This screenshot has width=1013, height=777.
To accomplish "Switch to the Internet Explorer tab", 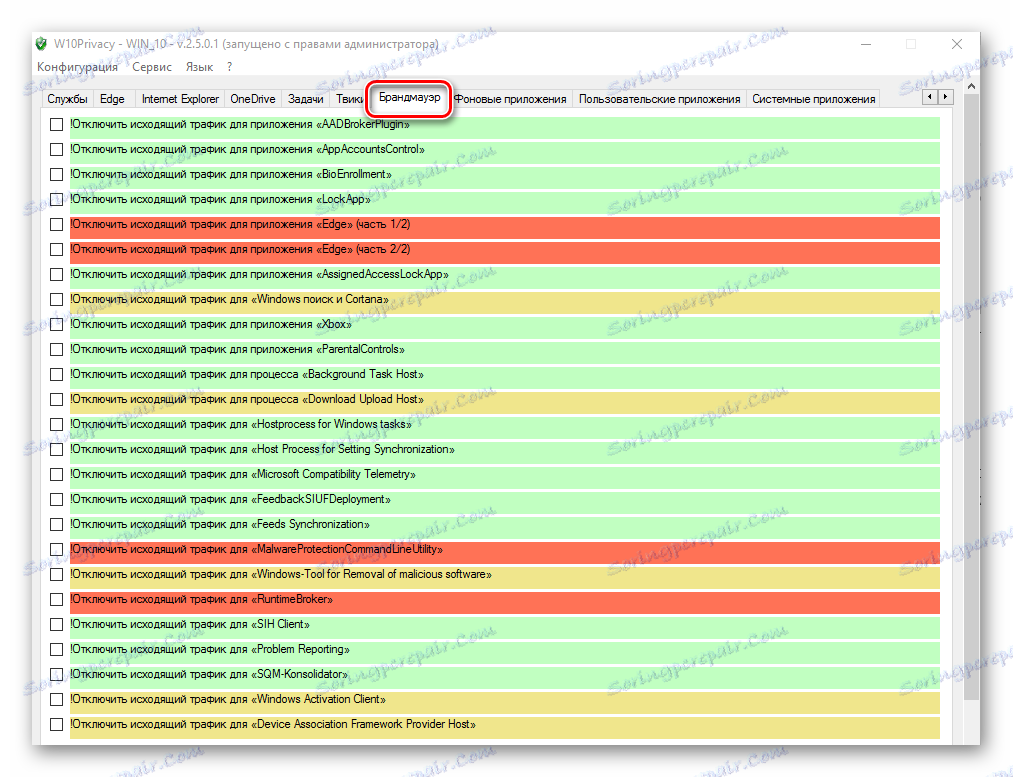I will pos(180,99).
